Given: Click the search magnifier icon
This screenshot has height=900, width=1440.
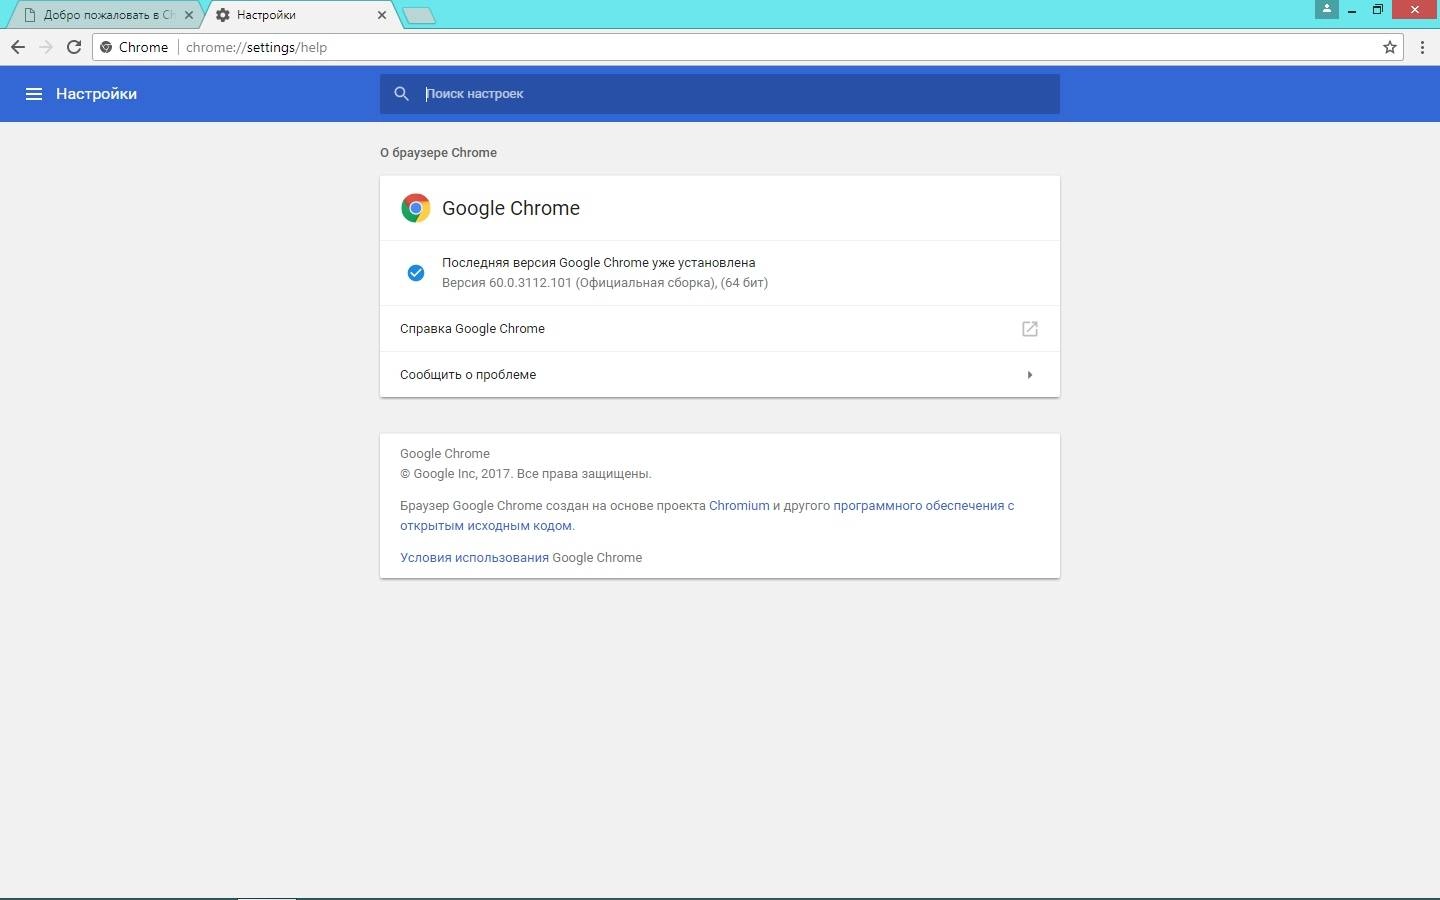Looking at the screenshot, I should tap(401, 94).
